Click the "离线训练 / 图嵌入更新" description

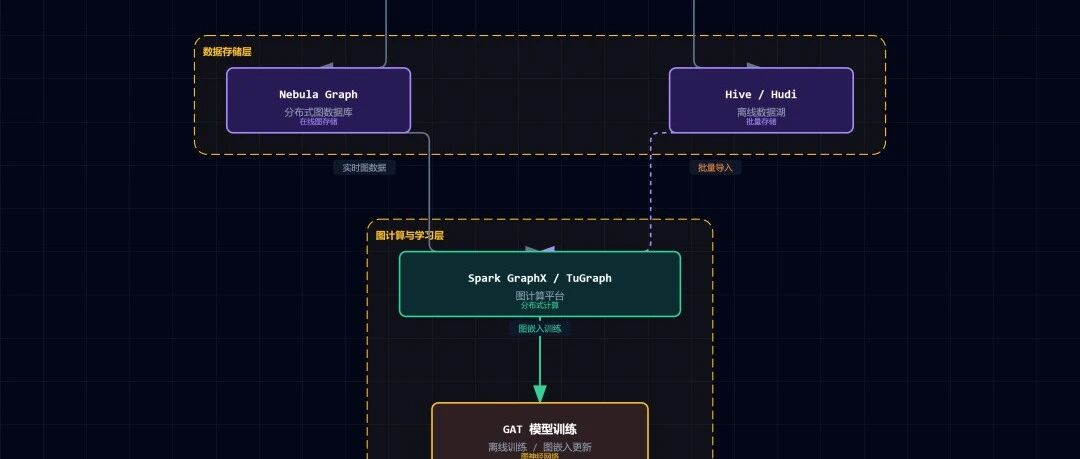pos(540,447)
